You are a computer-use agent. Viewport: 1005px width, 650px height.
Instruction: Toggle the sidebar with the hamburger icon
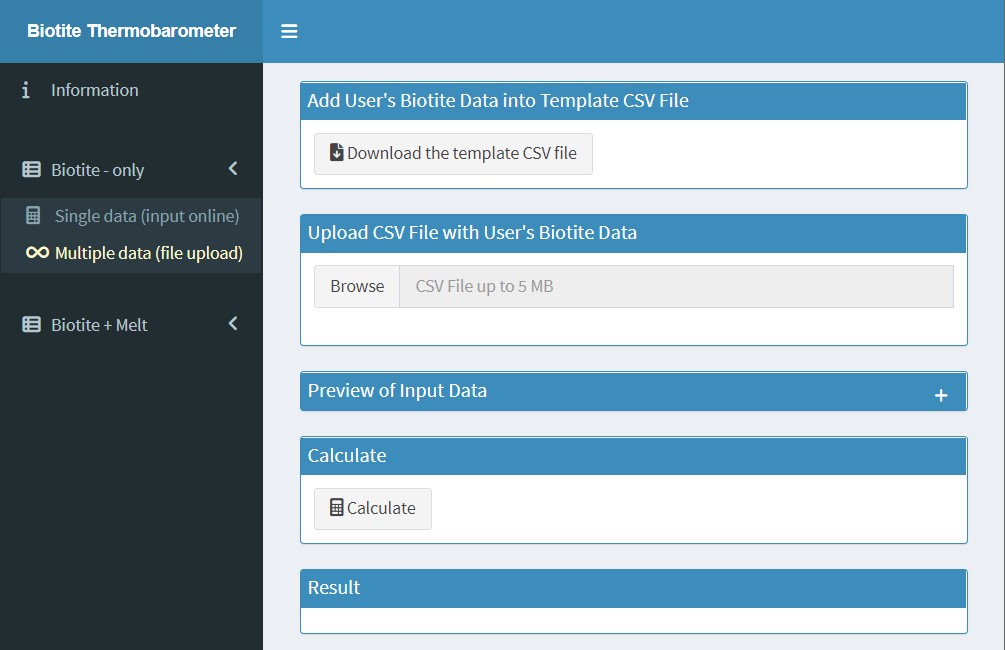point(289,32)
